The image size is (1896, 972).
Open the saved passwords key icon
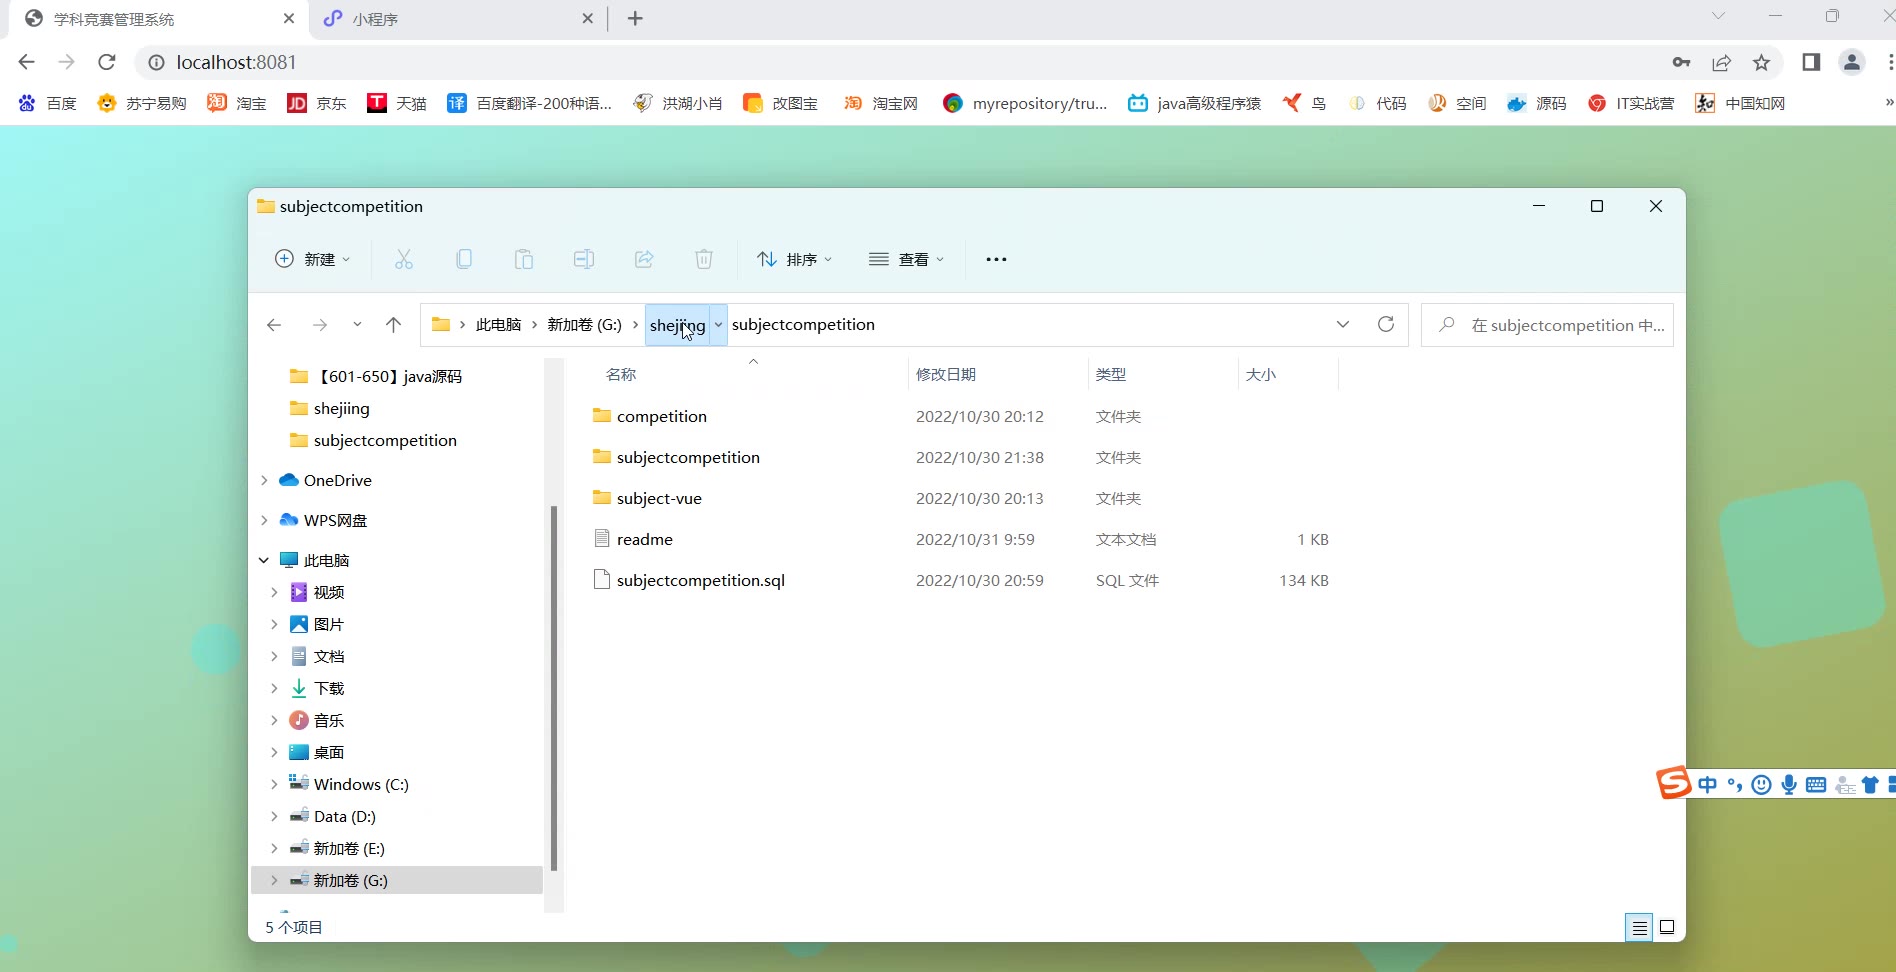coord(1681,63)
